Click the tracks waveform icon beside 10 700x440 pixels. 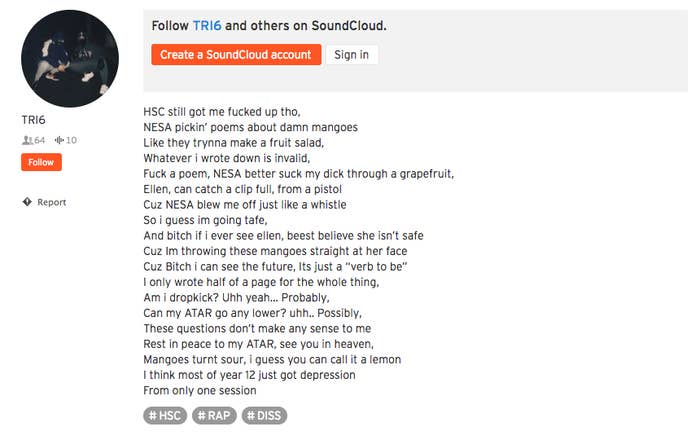pos(59,140)
